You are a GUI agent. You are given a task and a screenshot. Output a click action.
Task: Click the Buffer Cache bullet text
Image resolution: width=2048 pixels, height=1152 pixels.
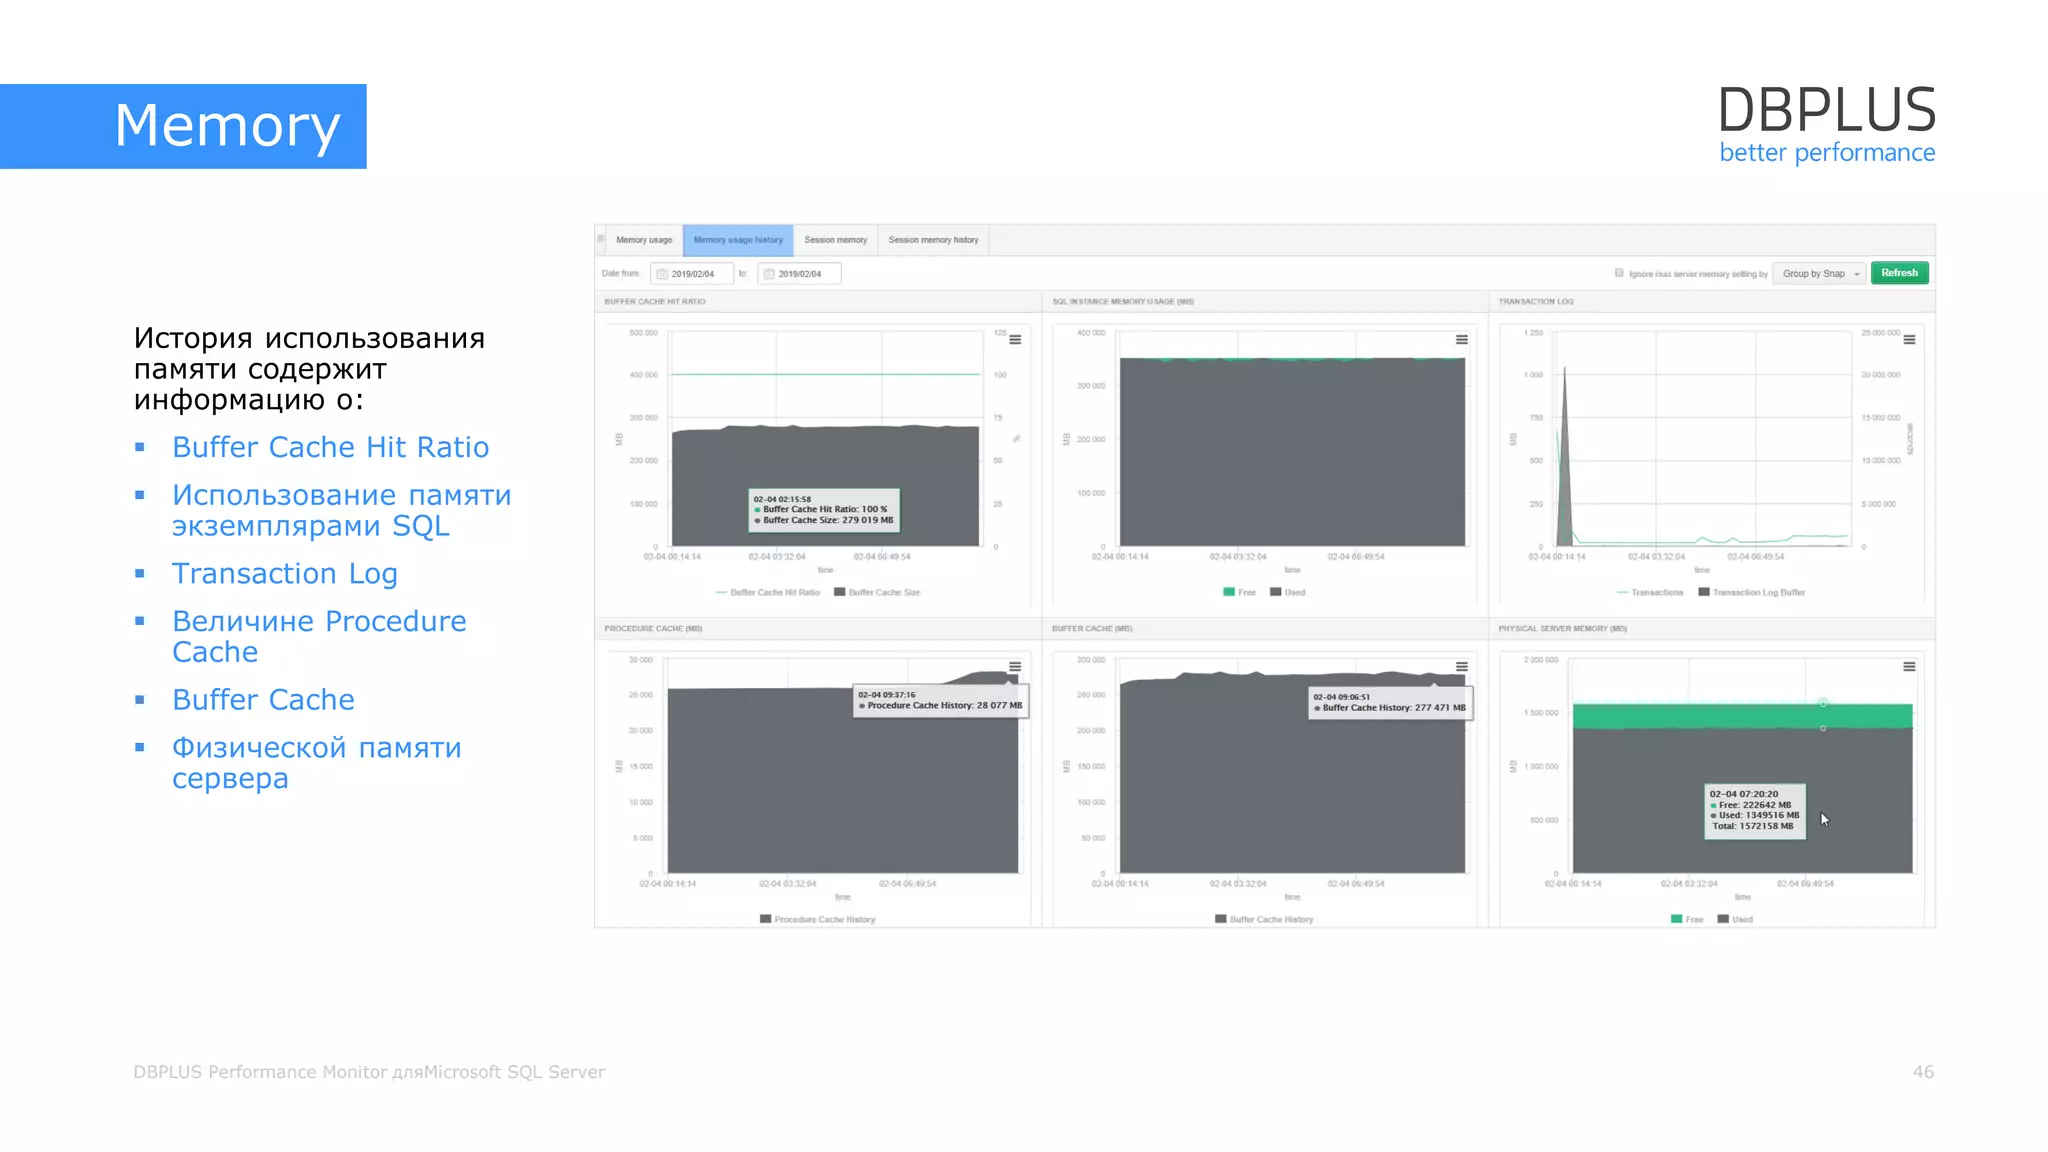click(x=263, y=699)
